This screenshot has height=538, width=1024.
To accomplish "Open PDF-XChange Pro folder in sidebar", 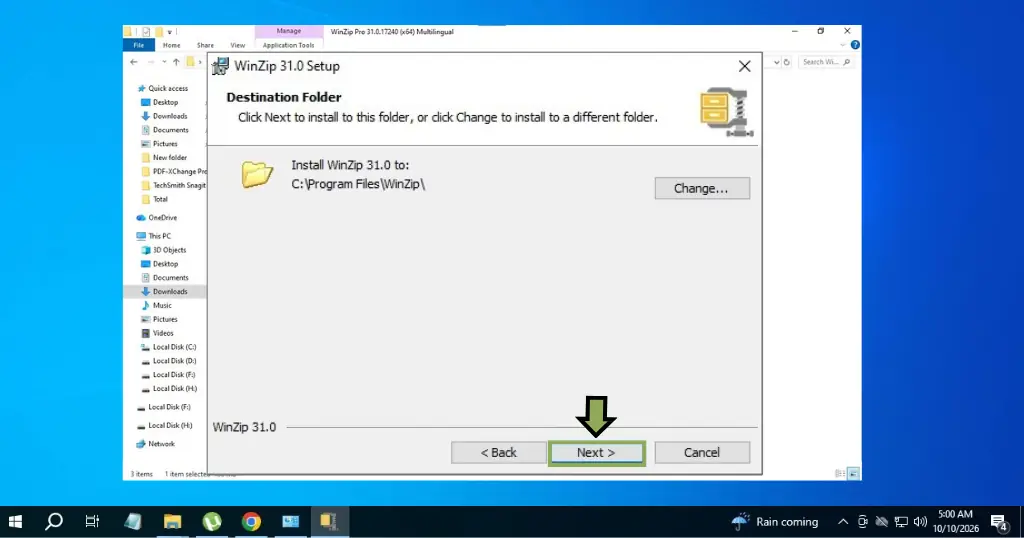I will 174,171.
